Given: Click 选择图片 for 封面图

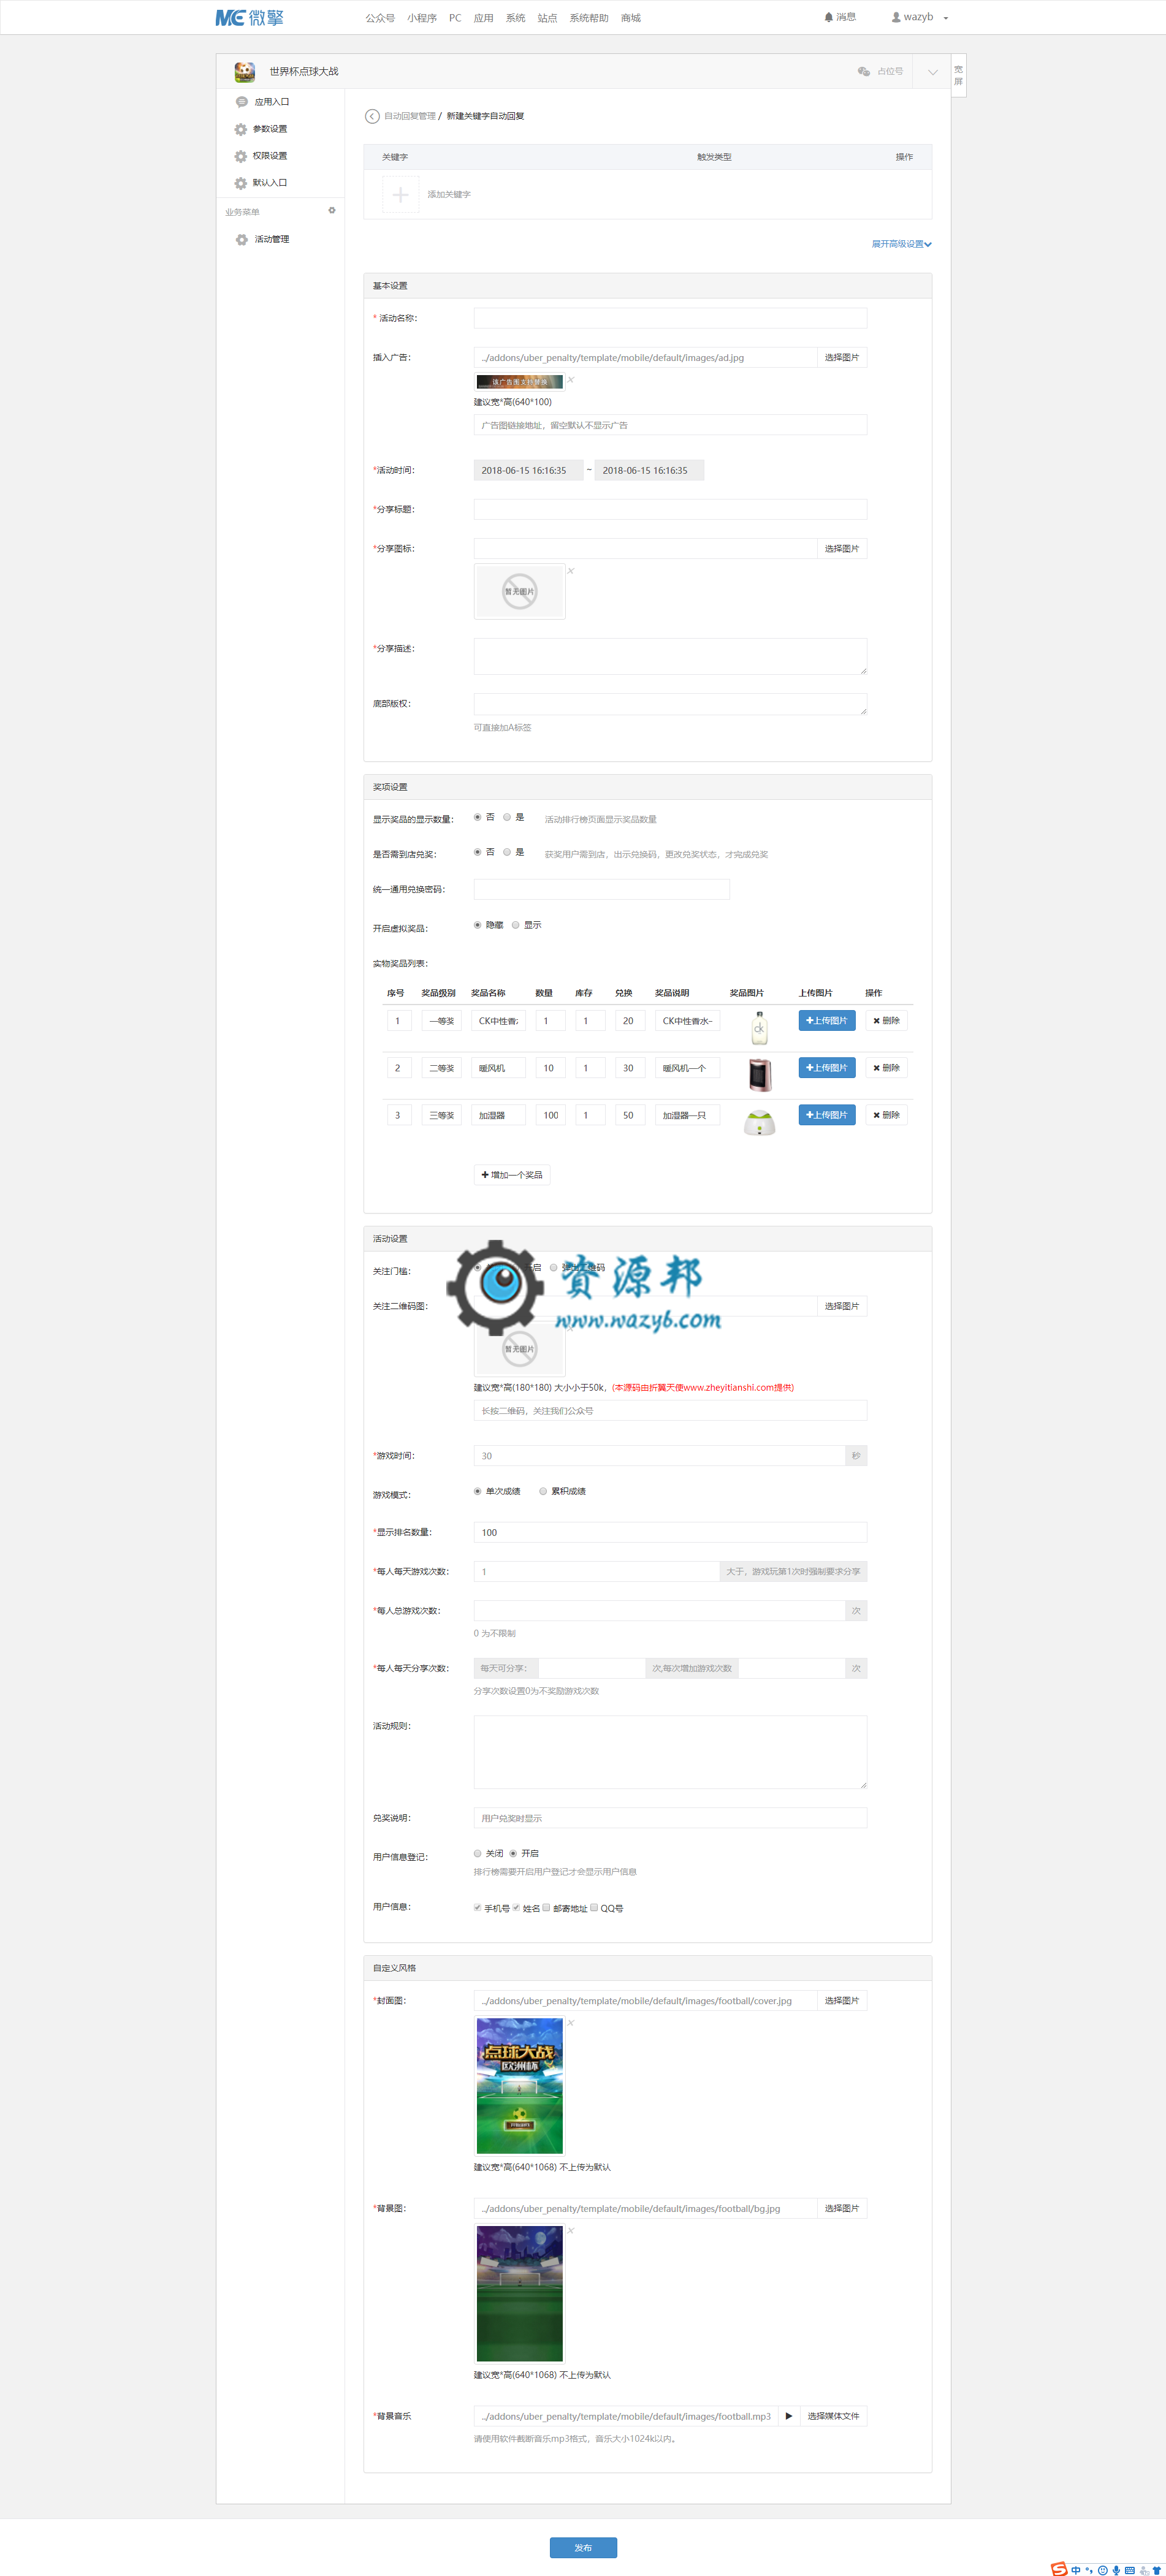Looking at the screenshot, I should pyautogui.click(x=842, y=2000).
